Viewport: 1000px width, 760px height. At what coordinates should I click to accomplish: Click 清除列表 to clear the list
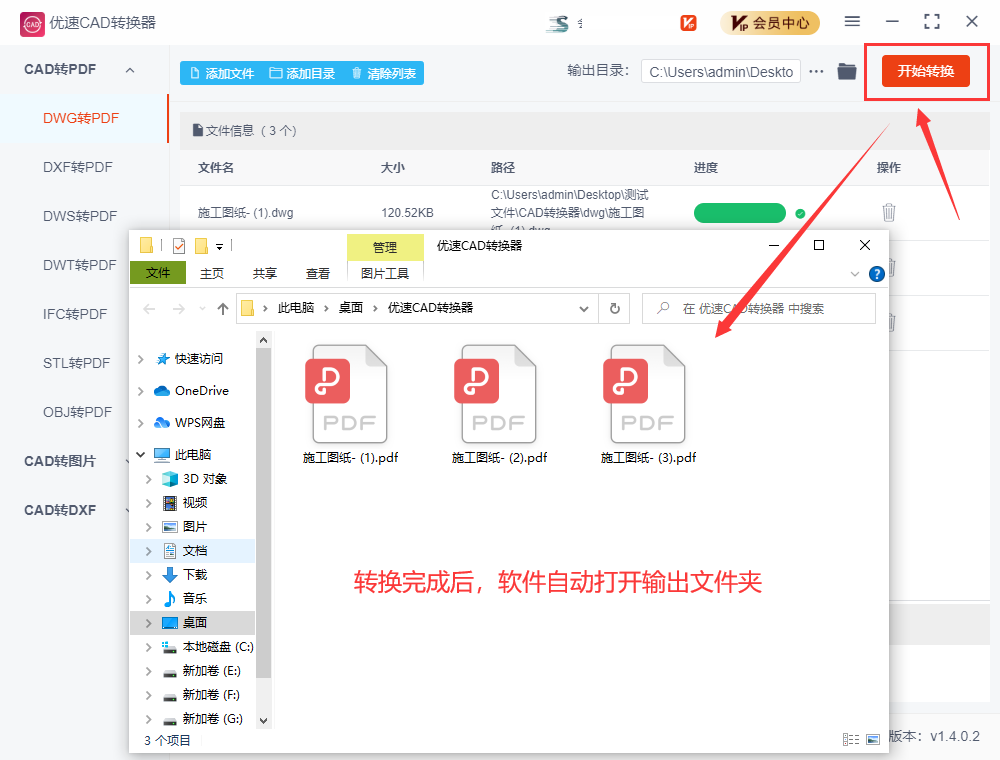(x=384, y=73)
